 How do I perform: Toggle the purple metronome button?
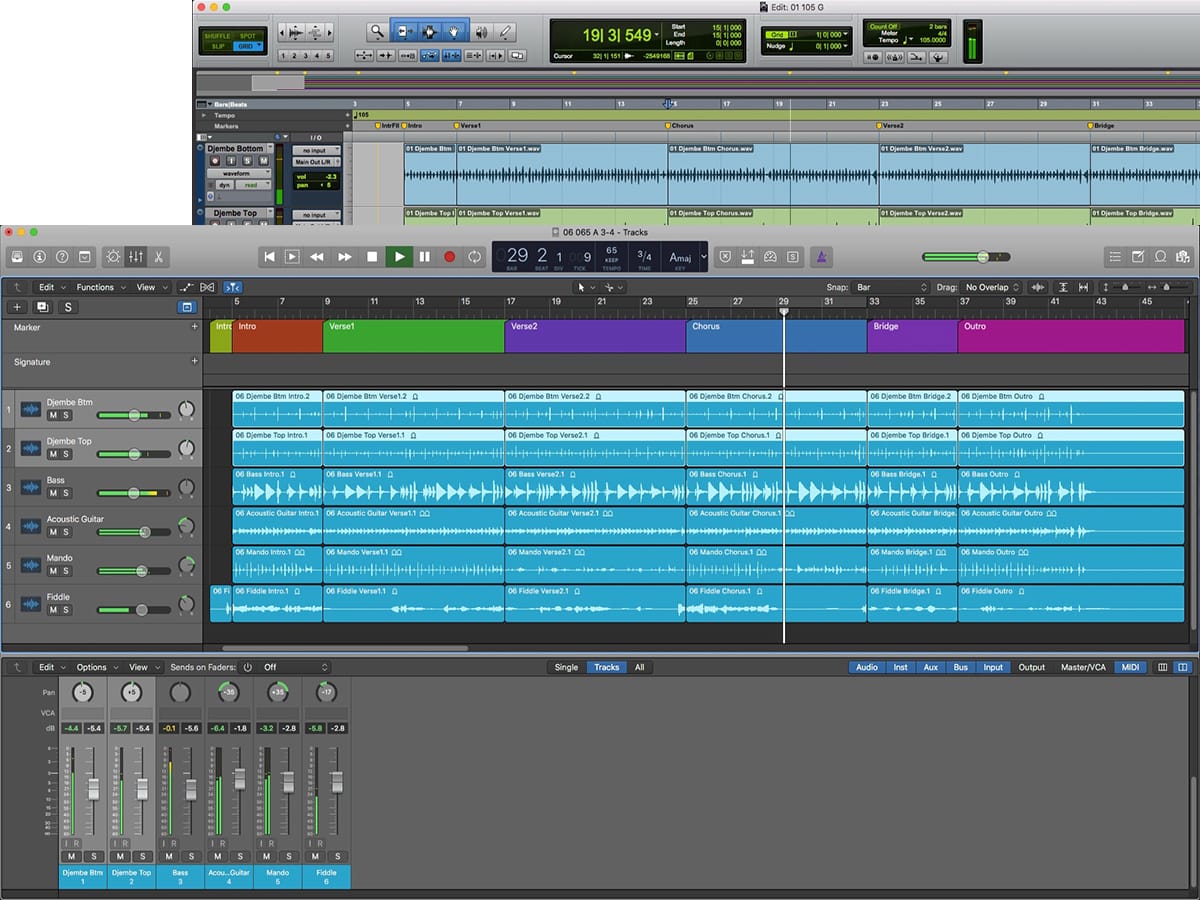(820, 257)
